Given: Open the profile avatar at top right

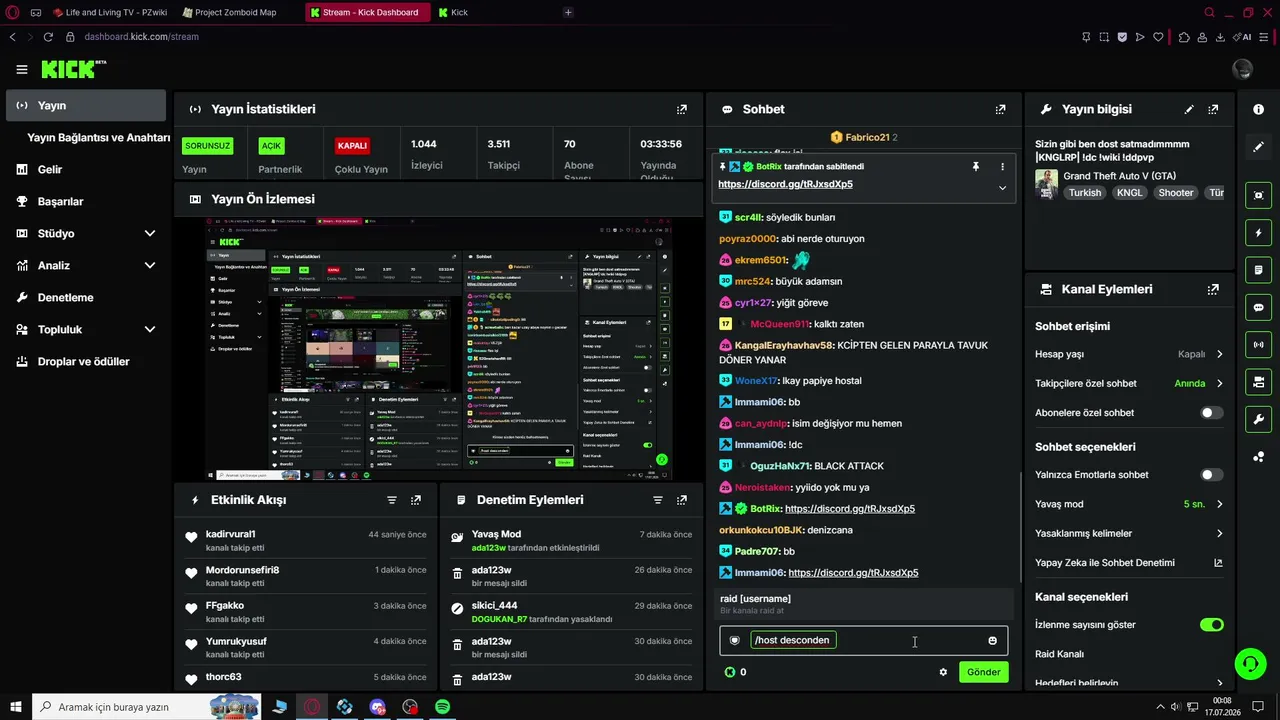Looking at the screenshot, I should click(x=1243, y=69).
